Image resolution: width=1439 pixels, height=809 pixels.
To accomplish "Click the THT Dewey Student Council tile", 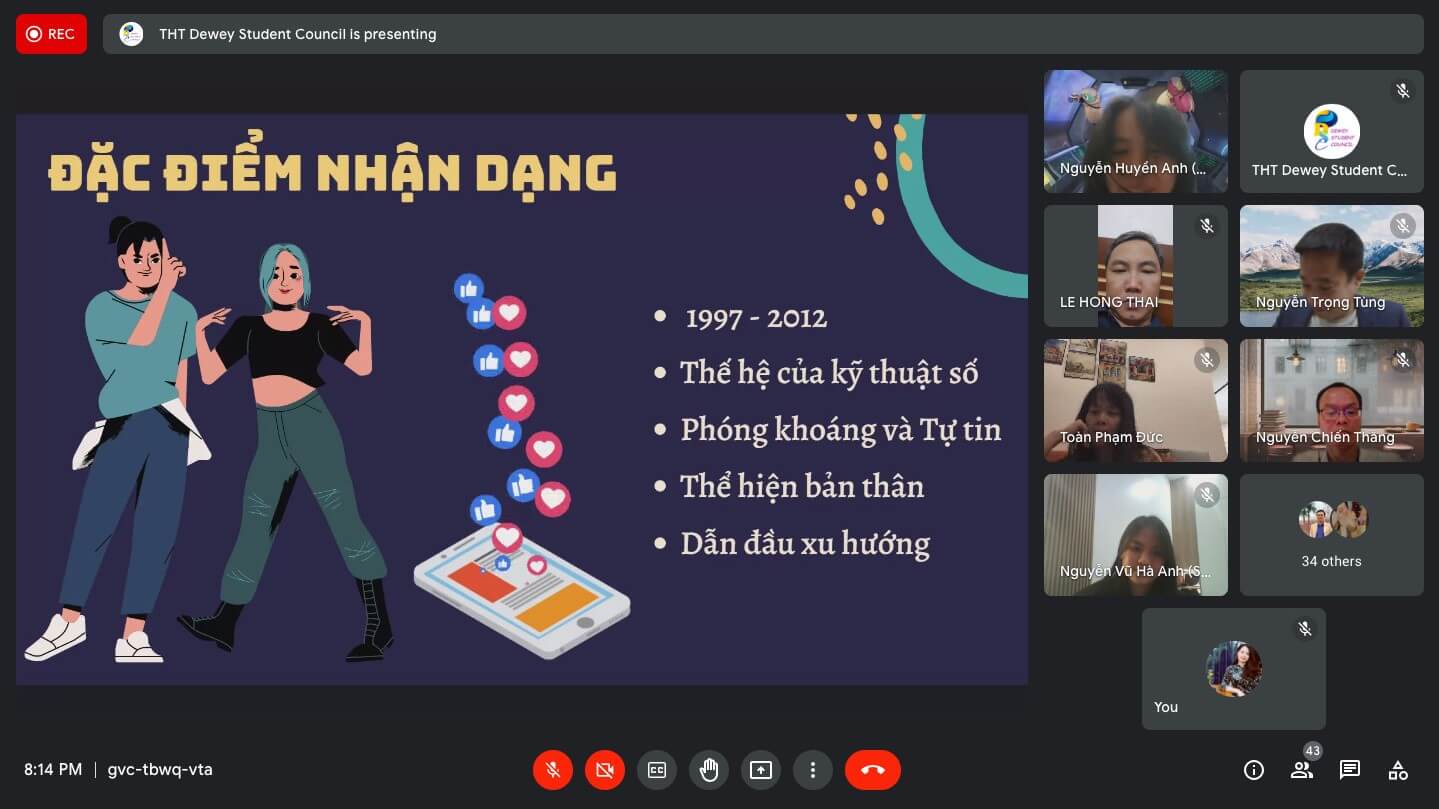I will 1331,131.
